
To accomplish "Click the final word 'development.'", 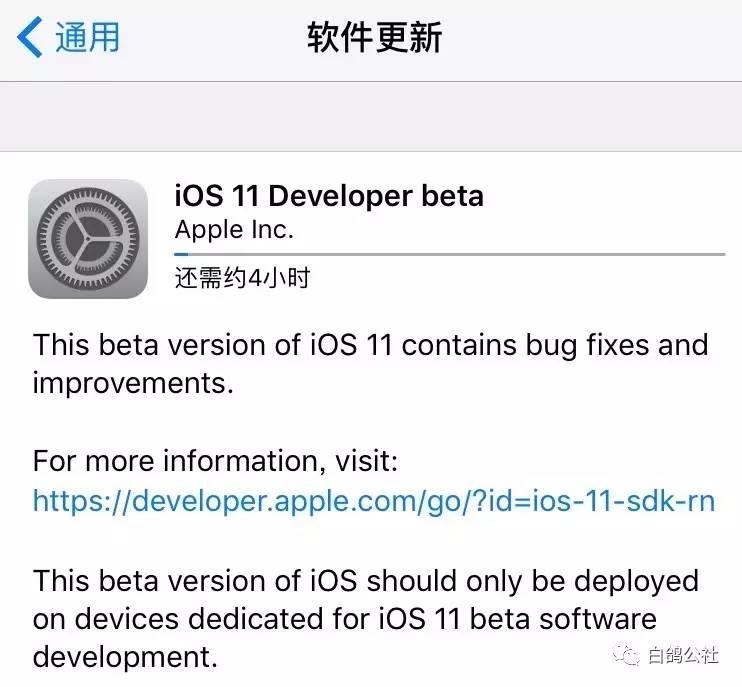I will click(x=125, y=656).
